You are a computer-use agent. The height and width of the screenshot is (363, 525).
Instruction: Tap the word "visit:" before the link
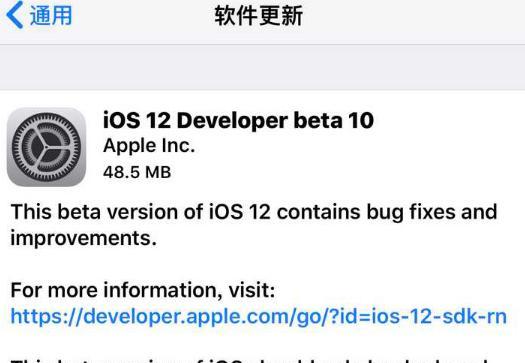pyautogui.click(x=252, y=290)
